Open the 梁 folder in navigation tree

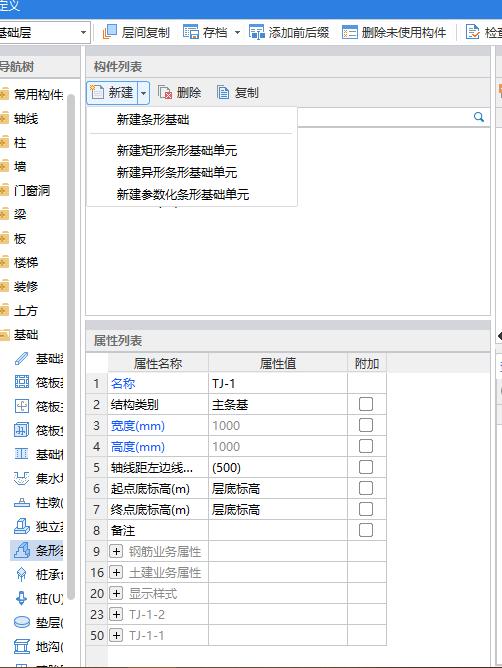tap(4, 214)
